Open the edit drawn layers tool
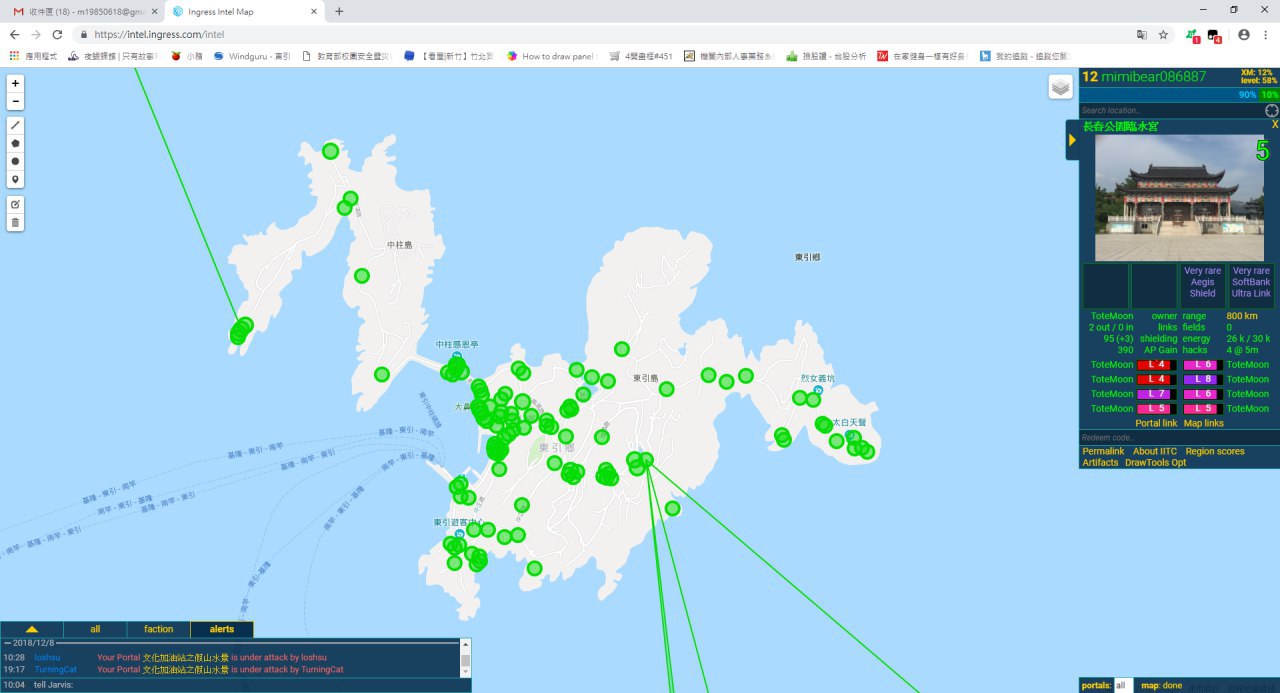 [15, 204]
